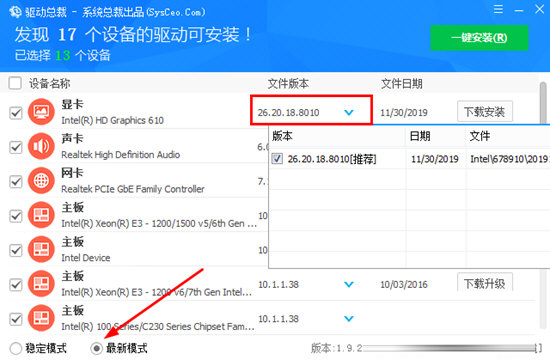The image size is (550, 360).
Task: Click the 一键安装(R) green button
Action: (x=479, y=38)
